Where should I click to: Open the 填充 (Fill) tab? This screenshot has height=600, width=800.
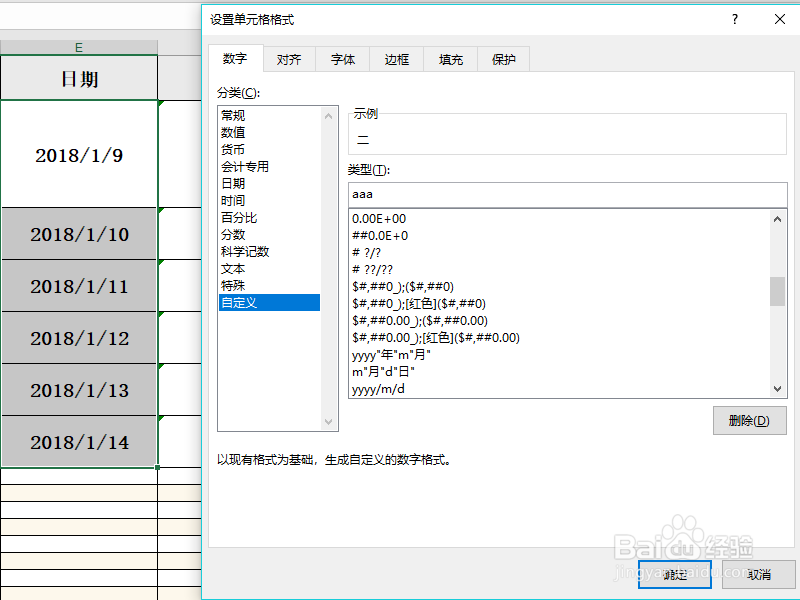pyautogui.click(x=450, y=59)
